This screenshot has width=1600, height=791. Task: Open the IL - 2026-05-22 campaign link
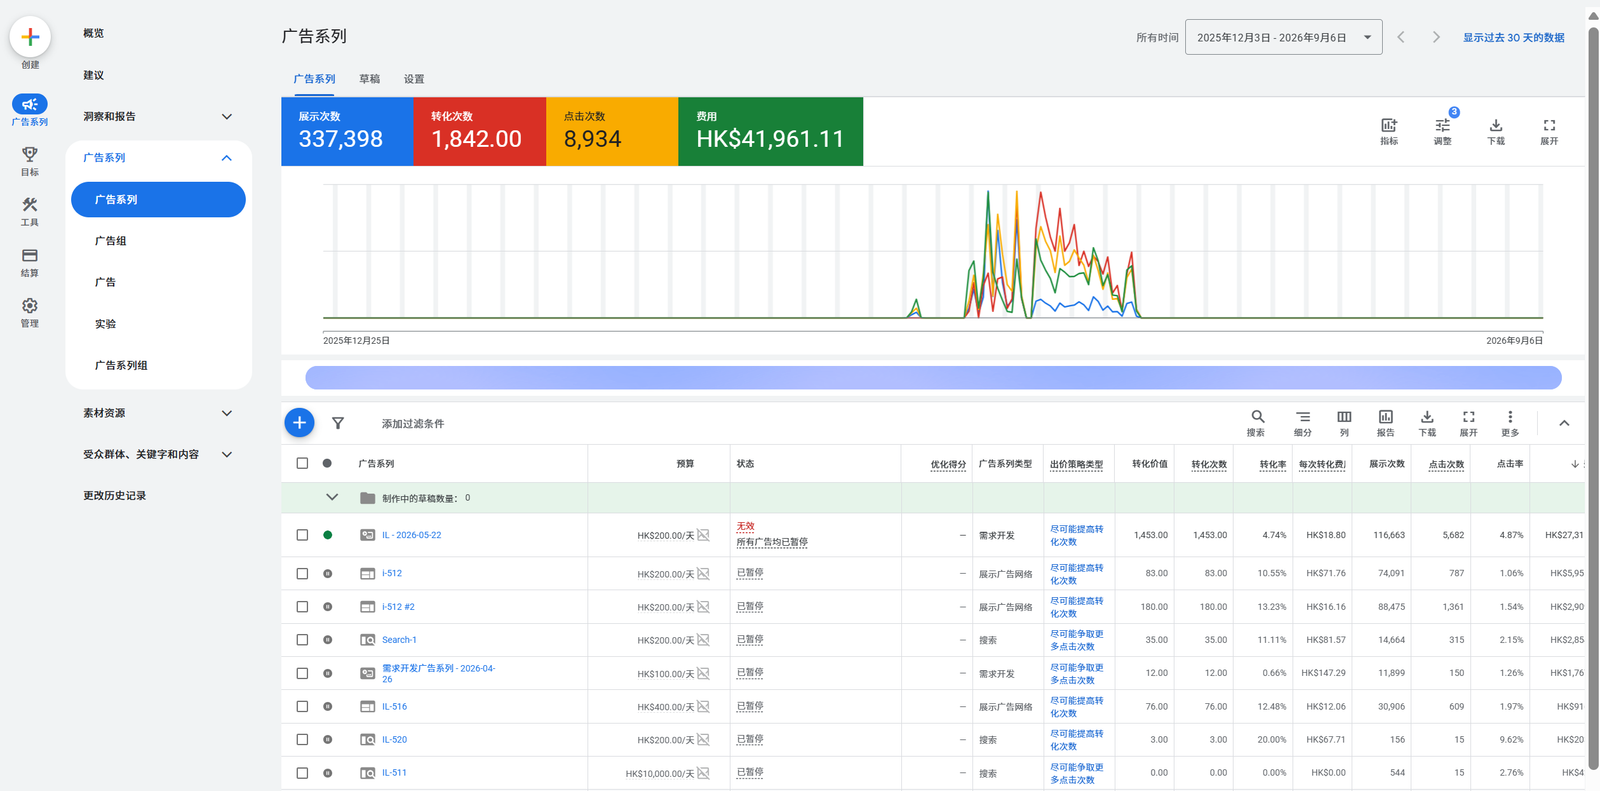click(412, 535)
